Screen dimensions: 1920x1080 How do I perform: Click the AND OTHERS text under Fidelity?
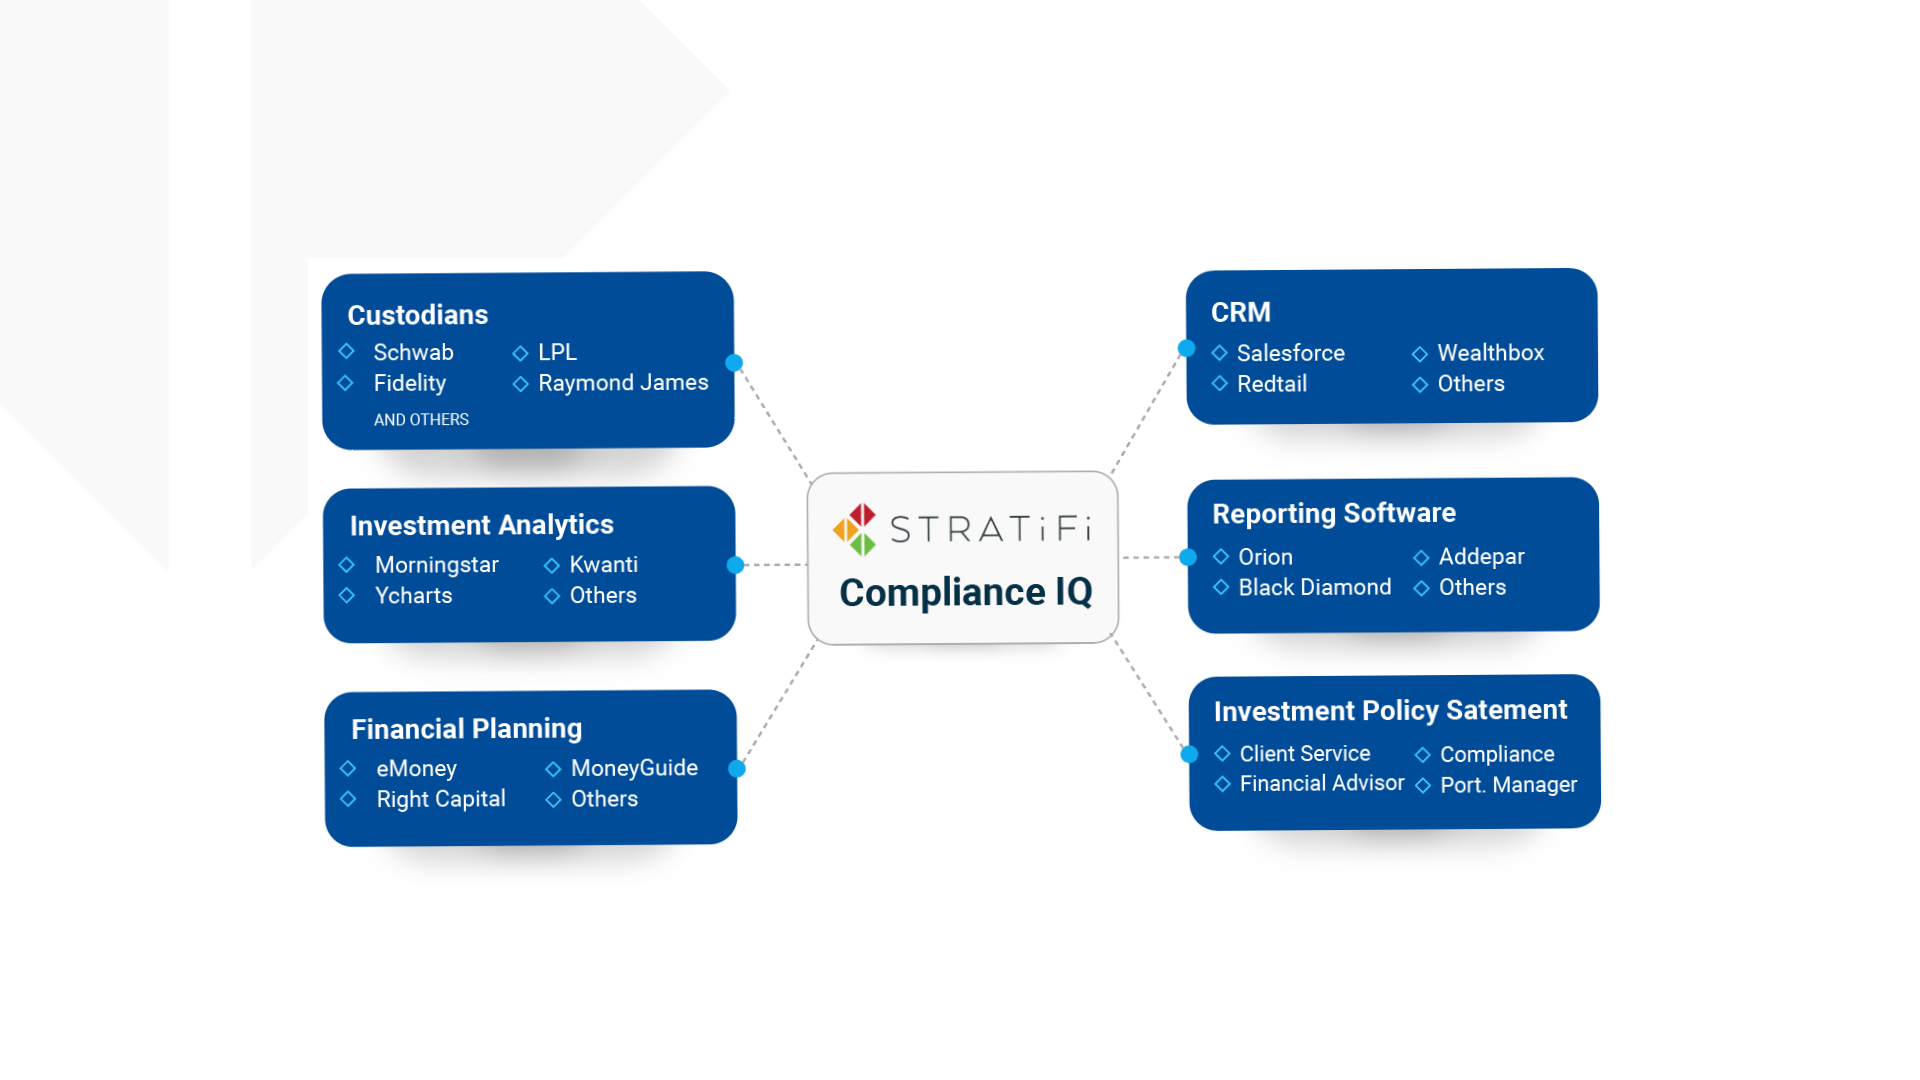[x=421, y=420]
